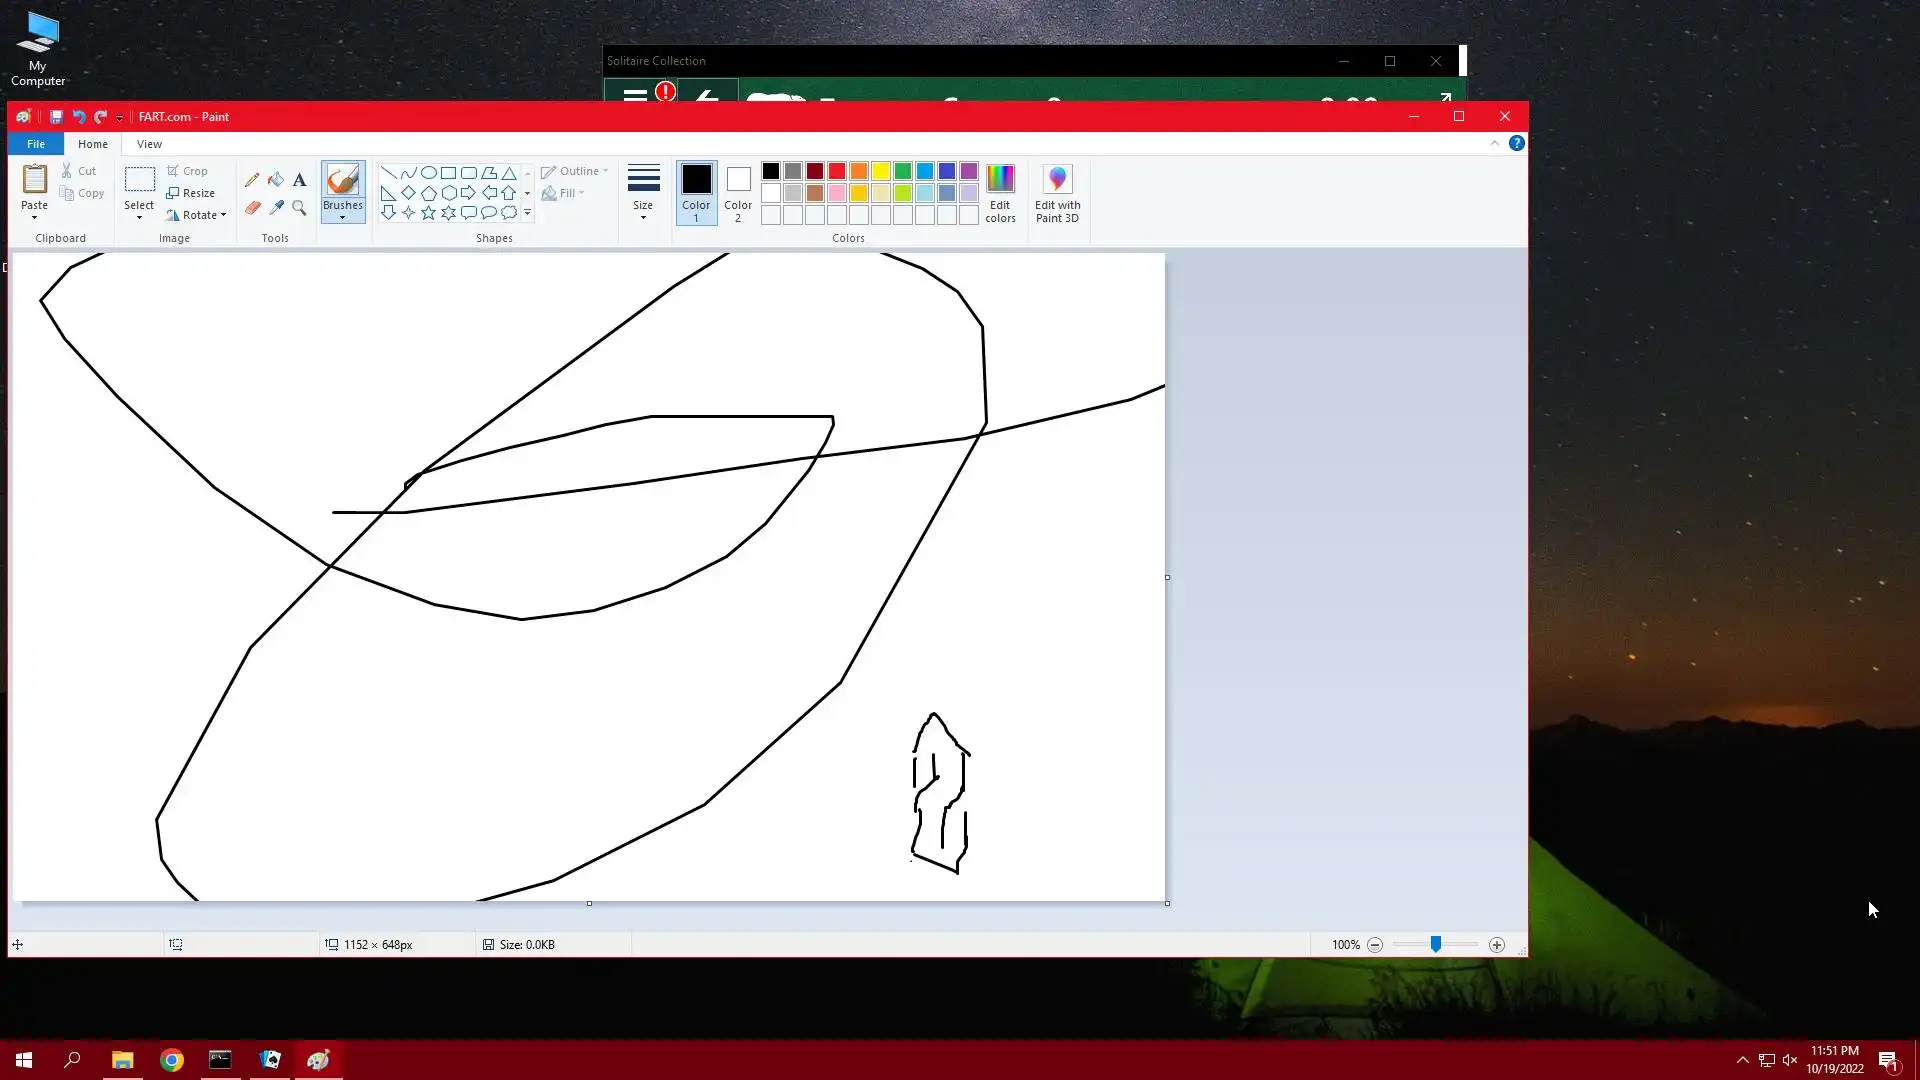Open the File menu
Screen dimensions: 1920x1080
[x=36, y=144]
